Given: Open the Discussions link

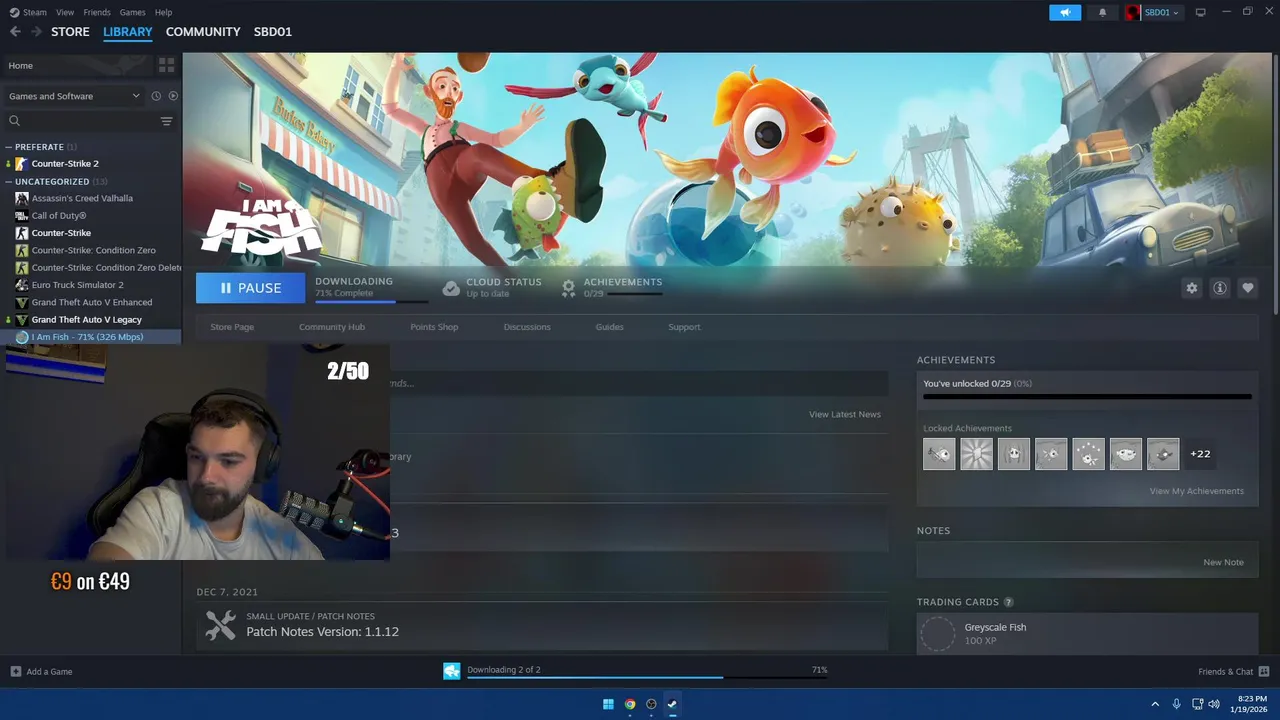Looking at the screenshot, I should [527, 327].
